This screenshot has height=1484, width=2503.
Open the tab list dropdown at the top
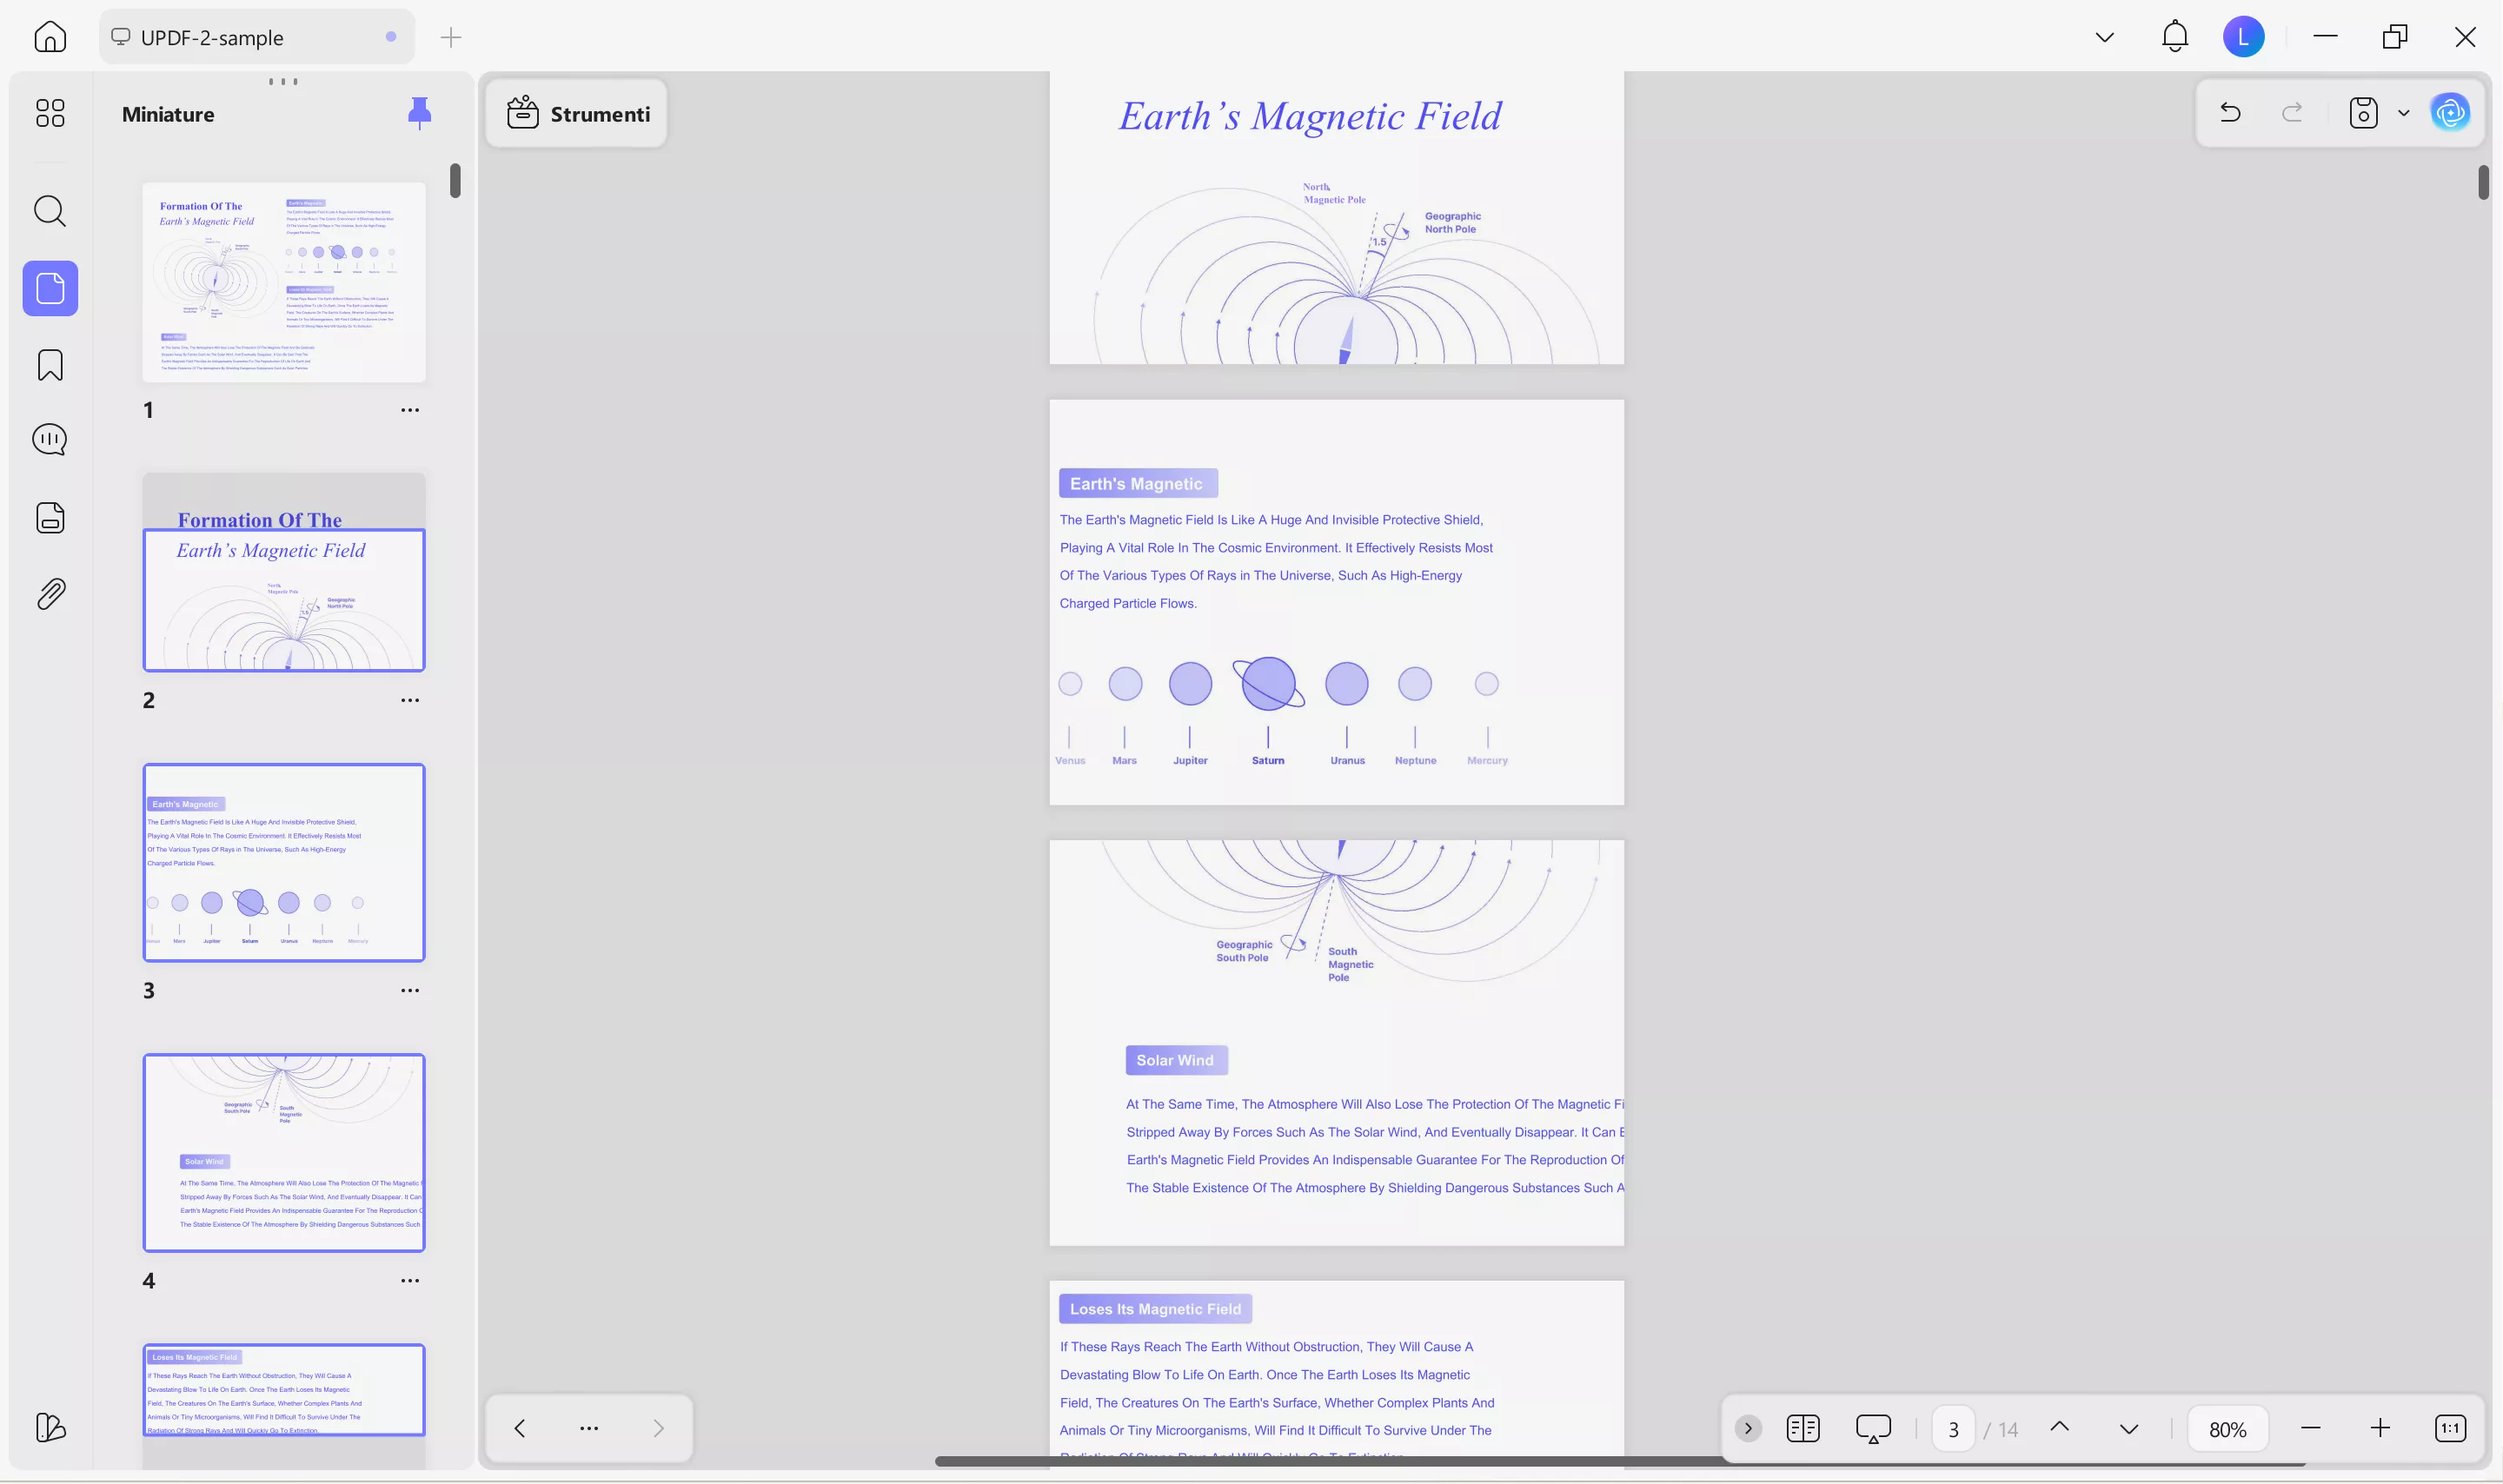[x=2104, y=36]
